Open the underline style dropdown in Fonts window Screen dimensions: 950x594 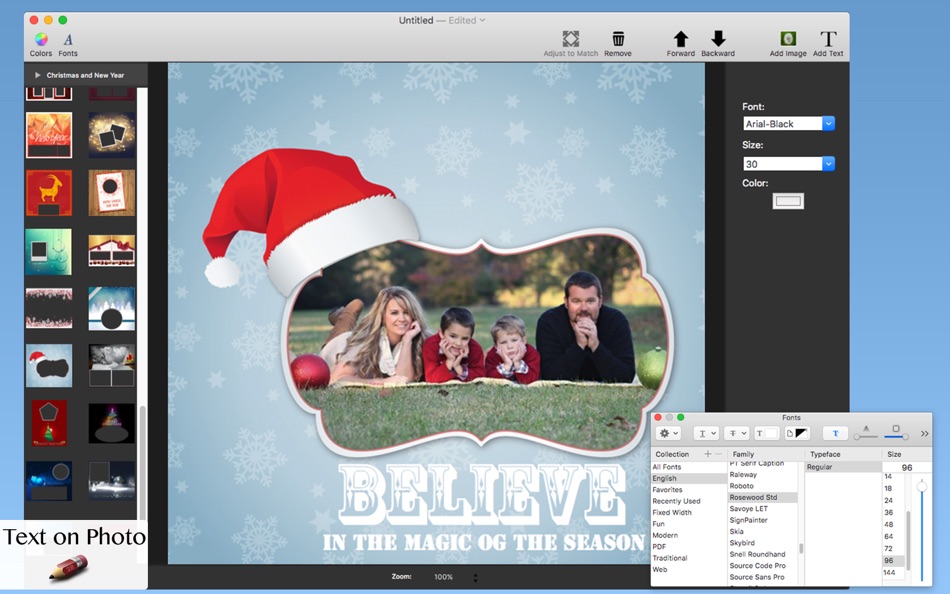[706, 433]
